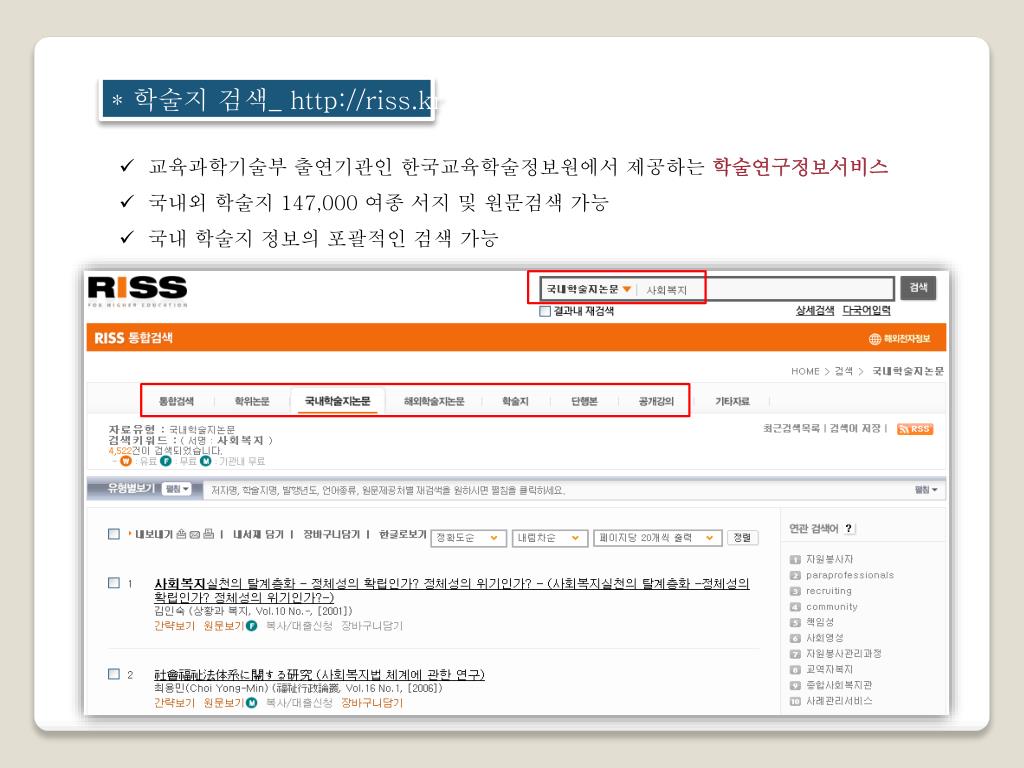This screenshot has width=1024, height=768.
Task: Click 내서재 담기 in the toolbar
Action: 258,534
